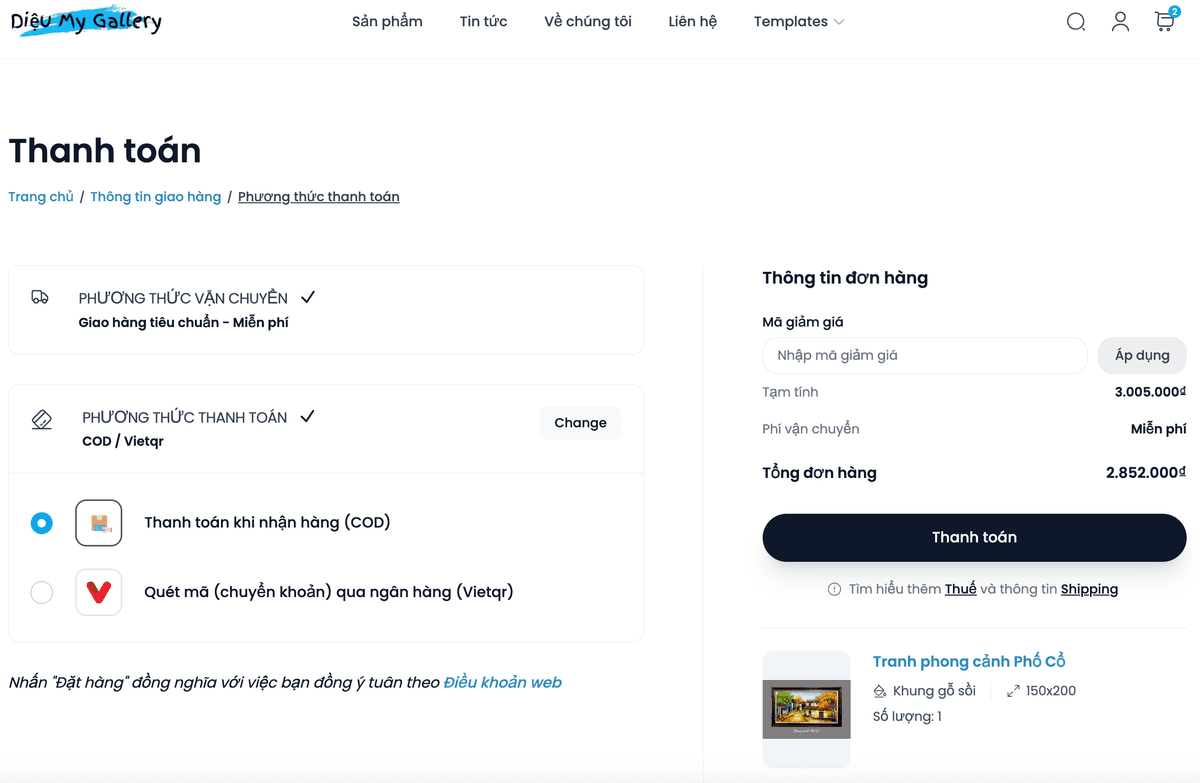Open the Điều khoản web link
Viewport: 1200px width, 783px height.
503,683
